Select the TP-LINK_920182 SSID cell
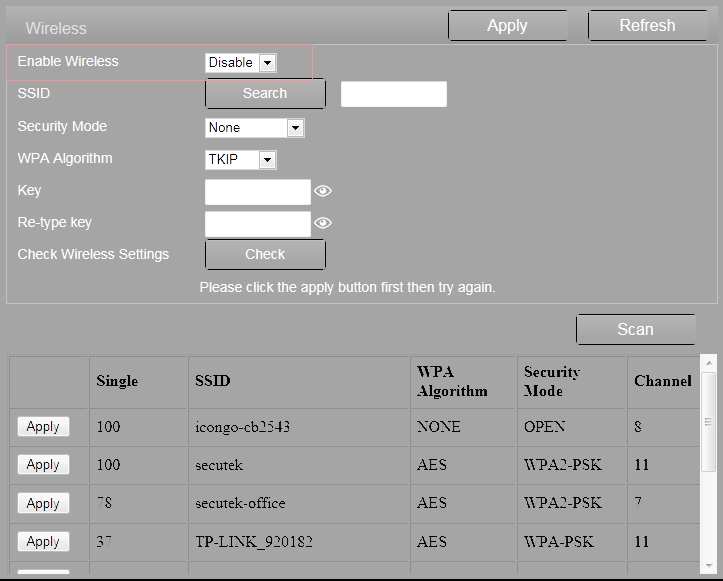 [x=298, y=541]
